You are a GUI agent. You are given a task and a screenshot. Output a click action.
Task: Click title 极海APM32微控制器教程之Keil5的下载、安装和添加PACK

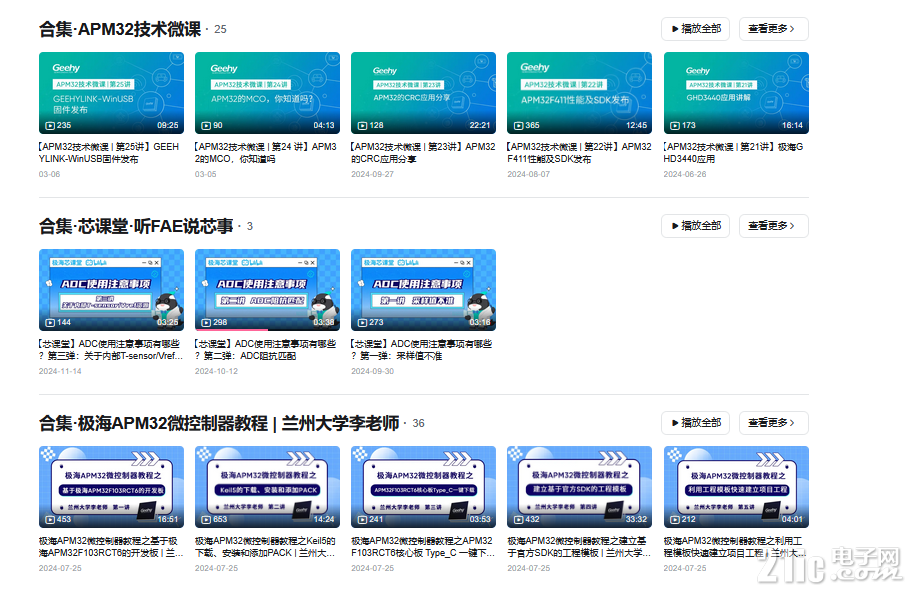pos(266,547)
